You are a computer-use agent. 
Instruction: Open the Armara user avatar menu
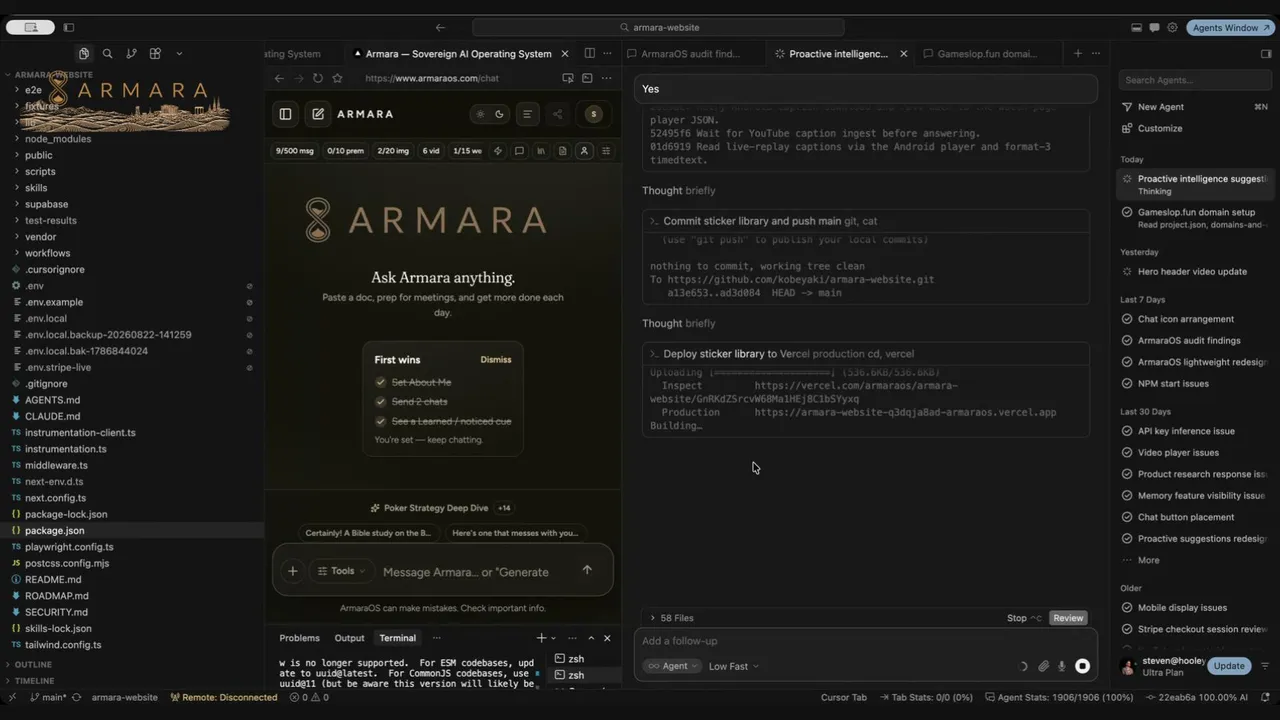[594, 114]
